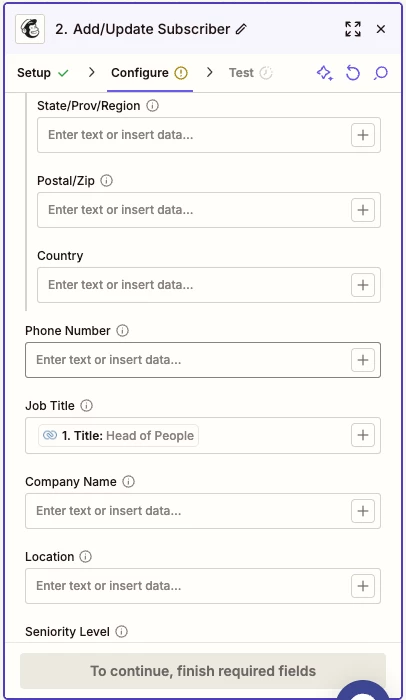Insert data into Country field via plus
Screen dimensions: 406x700
coord(363,285)
